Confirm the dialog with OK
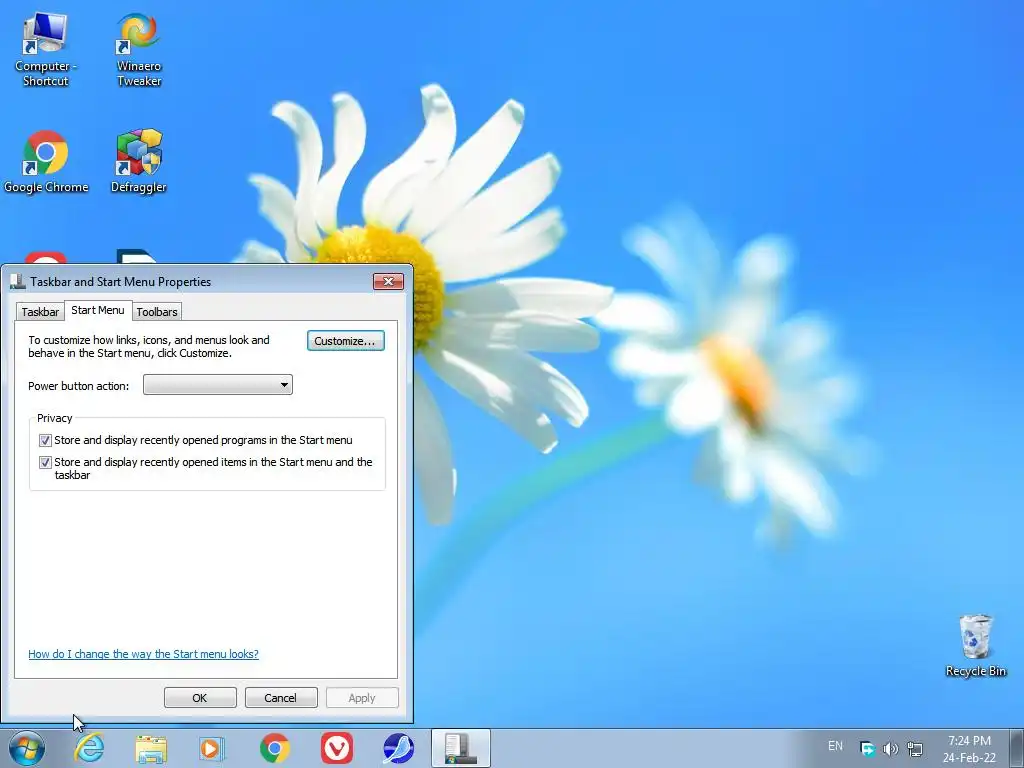 tap(200, 697)
